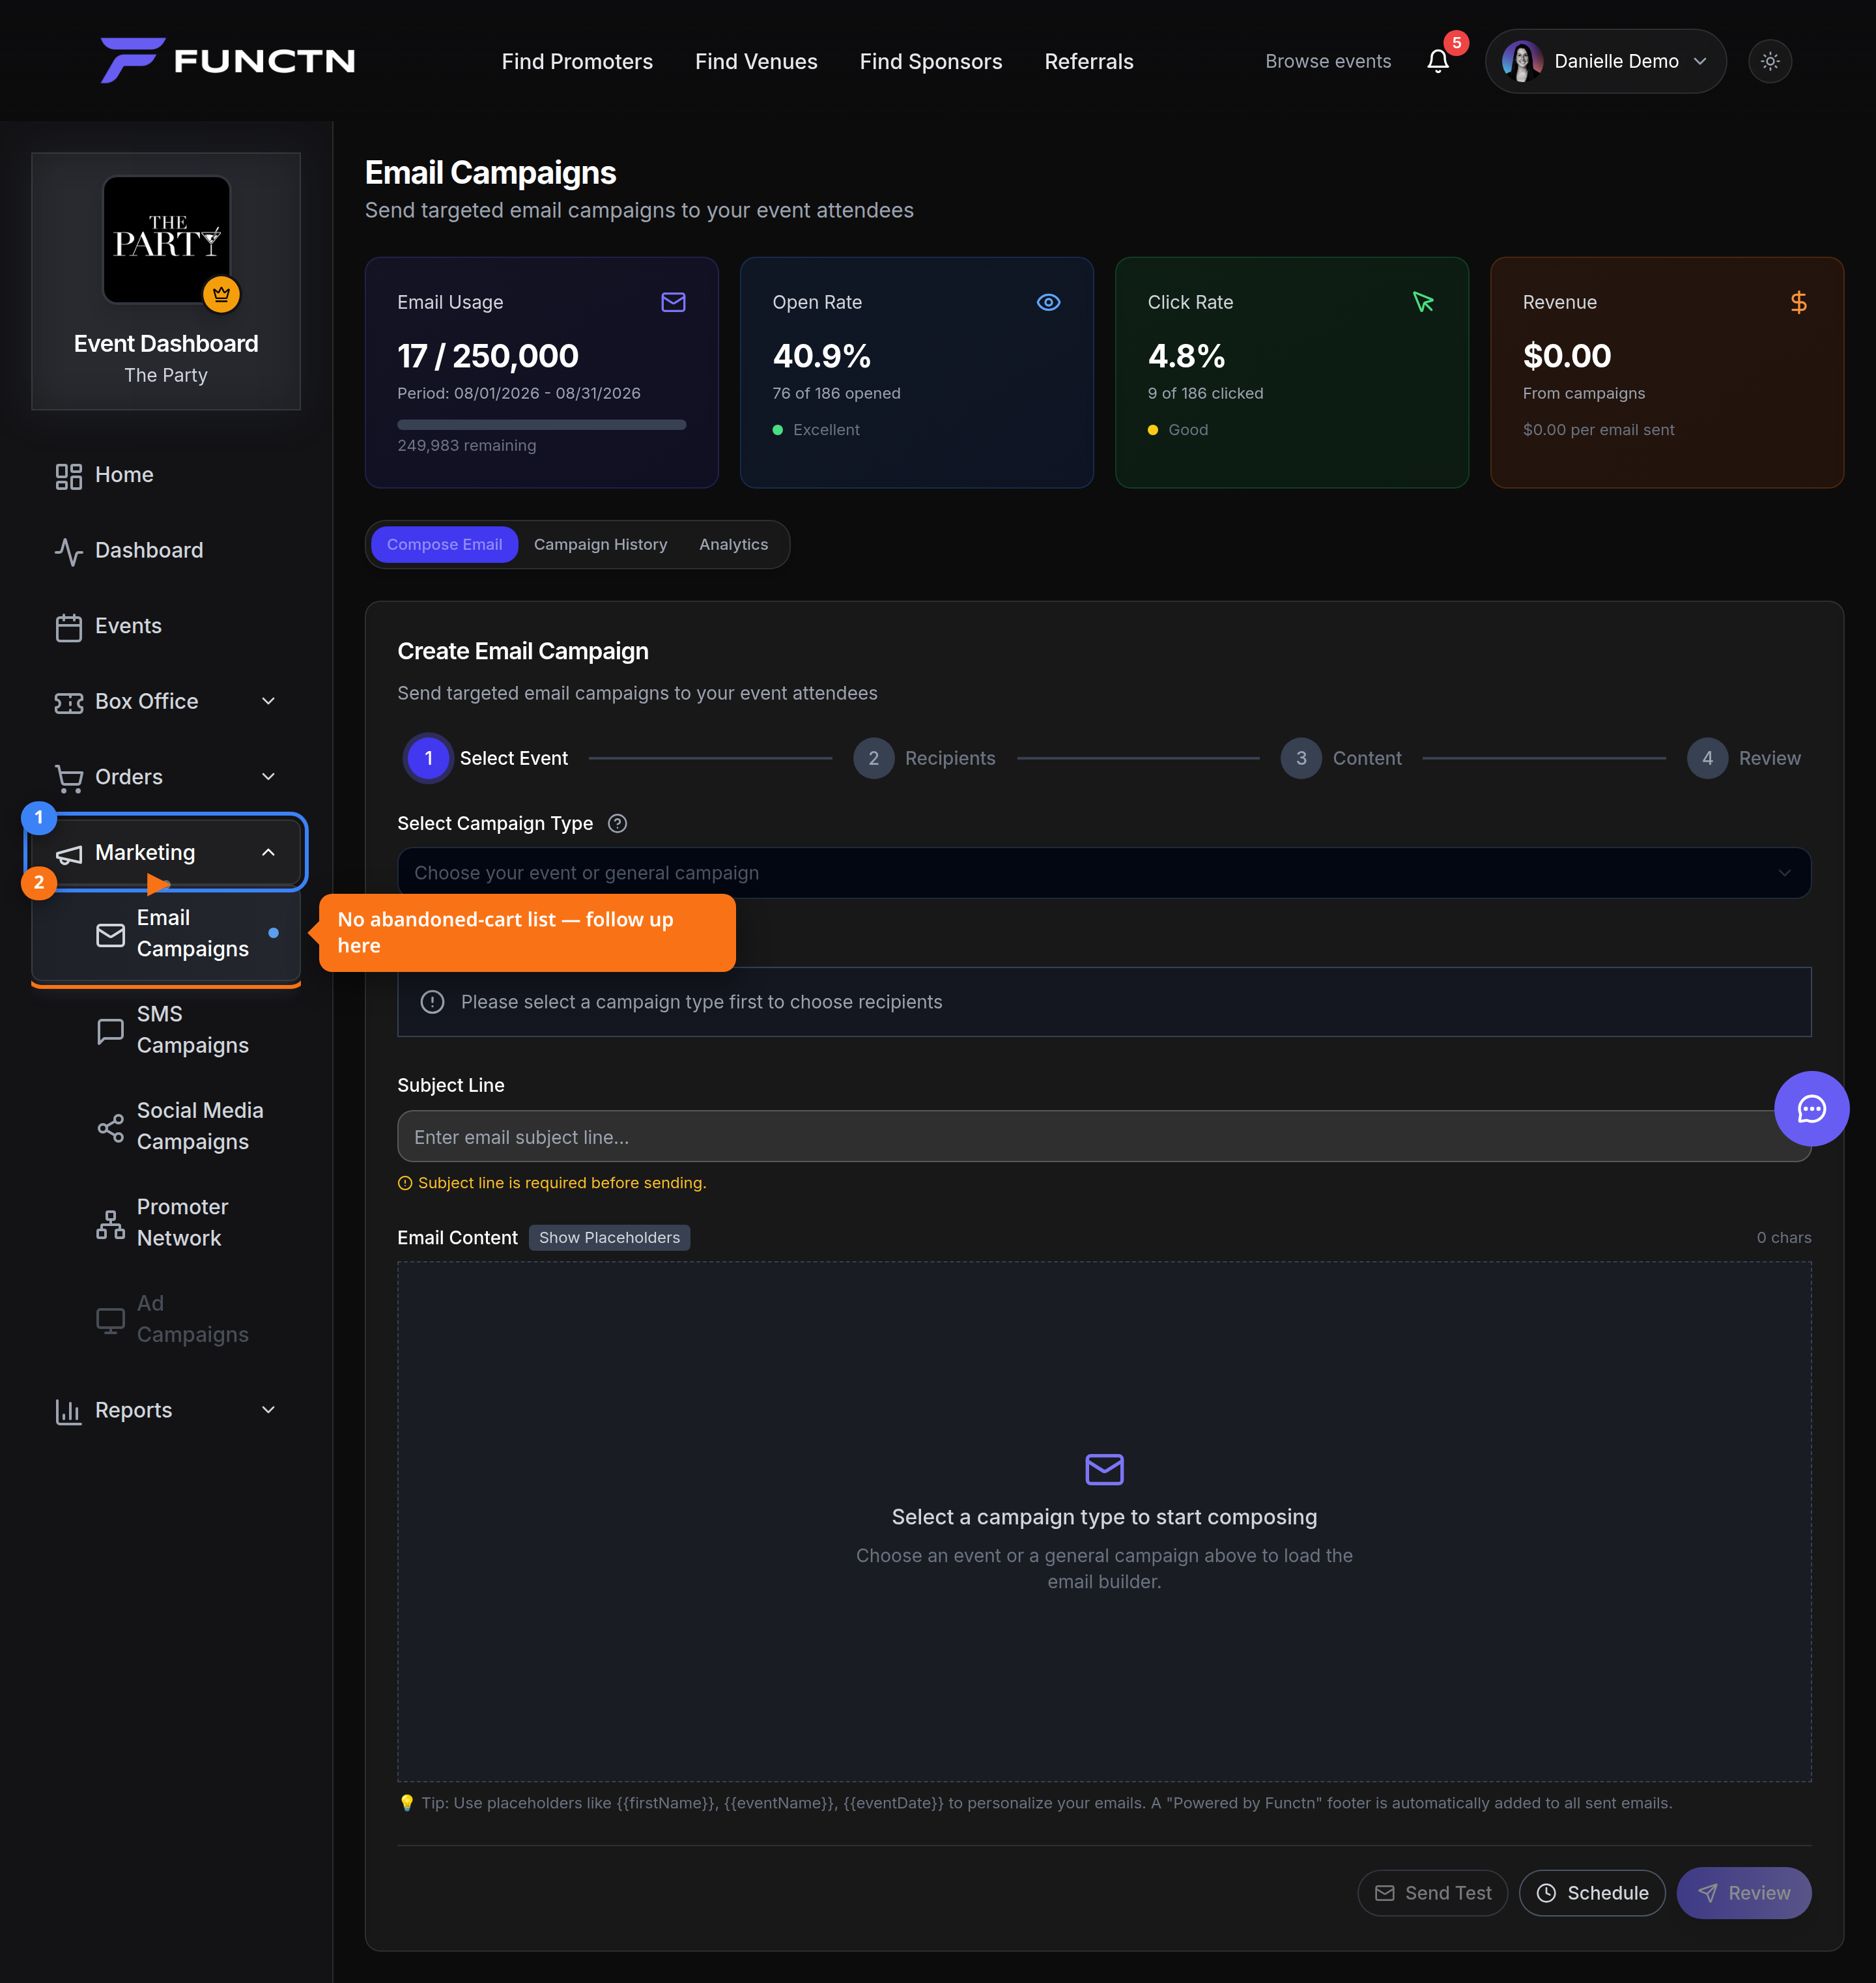The image size is (1876, 1983).
Task: Open Promoter Network in the sidebar
Action: click(x=166, y=1223)
